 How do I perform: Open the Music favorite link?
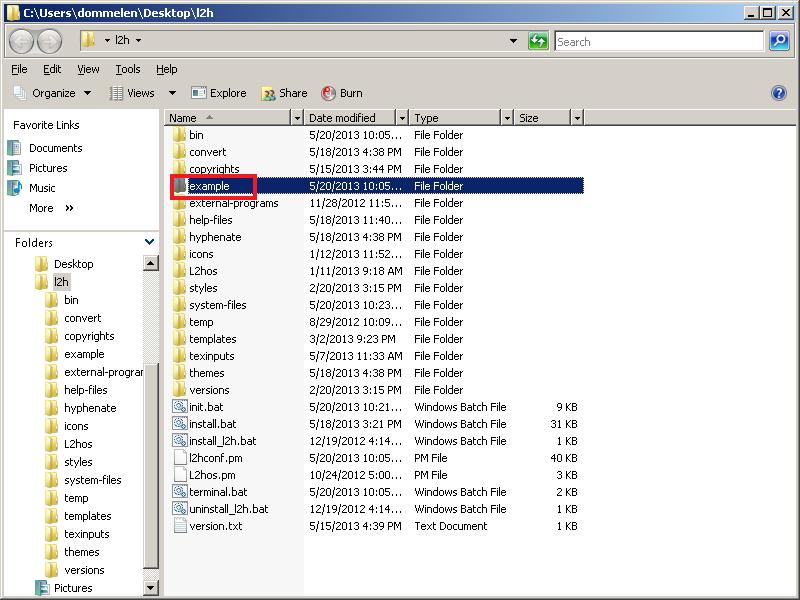tap(42, 188)
